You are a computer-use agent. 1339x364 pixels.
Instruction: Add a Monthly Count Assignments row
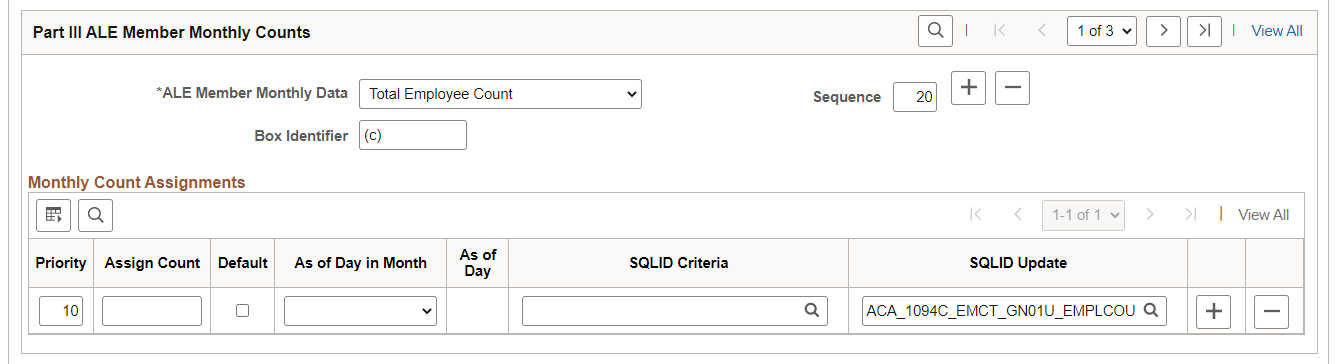1214,312
